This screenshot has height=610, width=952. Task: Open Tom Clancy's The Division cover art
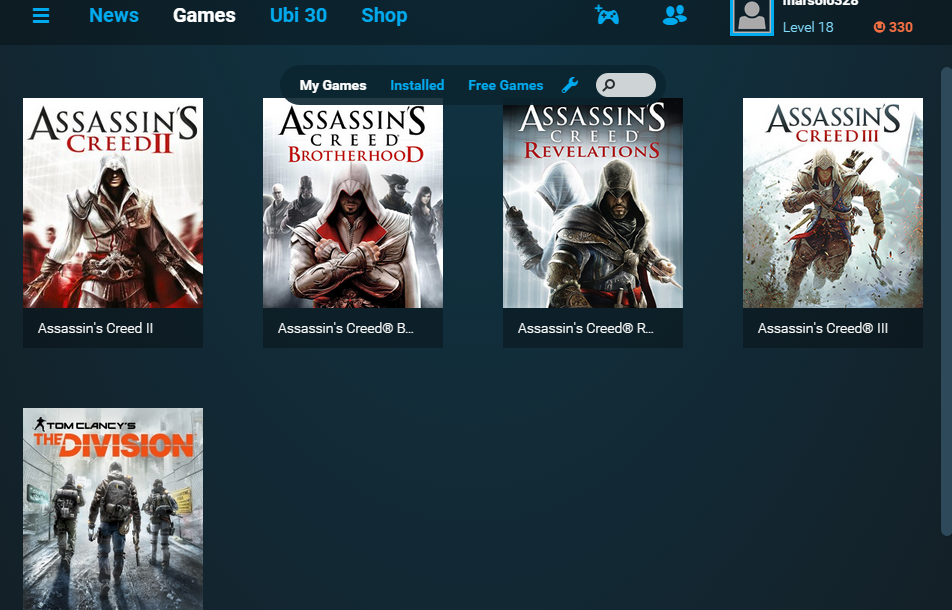click(113, 509)
